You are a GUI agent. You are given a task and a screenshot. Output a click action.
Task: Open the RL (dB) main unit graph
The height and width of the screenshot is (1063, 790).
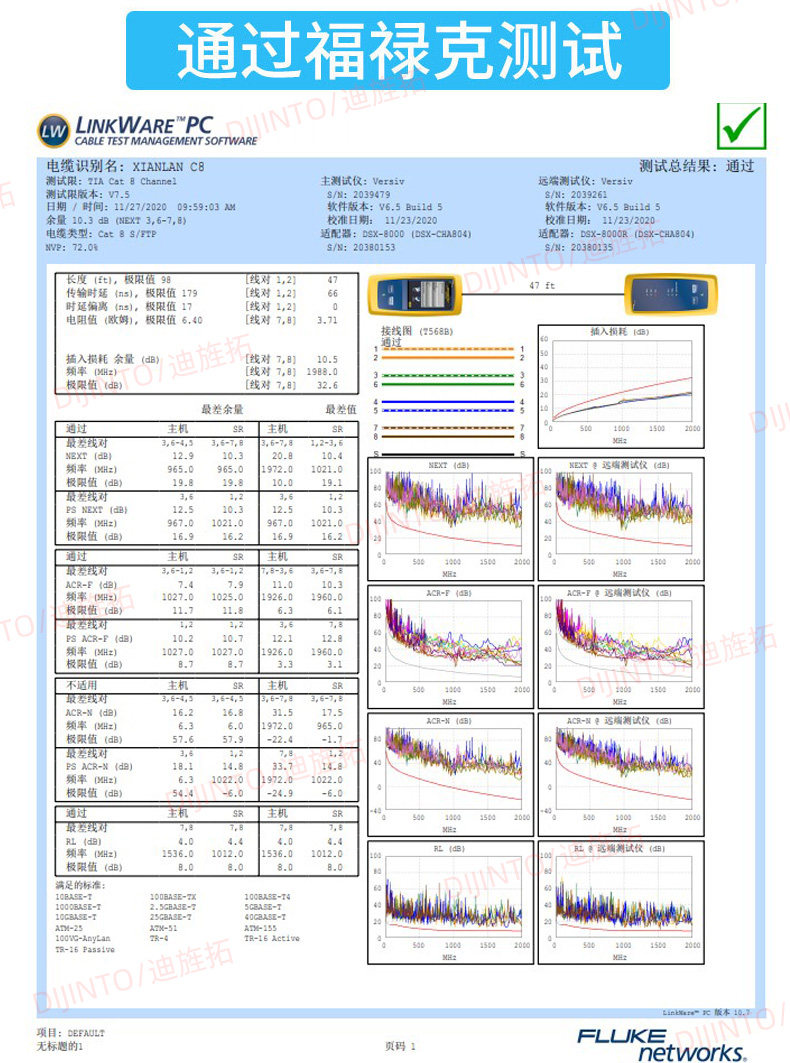tap(450, 902)
